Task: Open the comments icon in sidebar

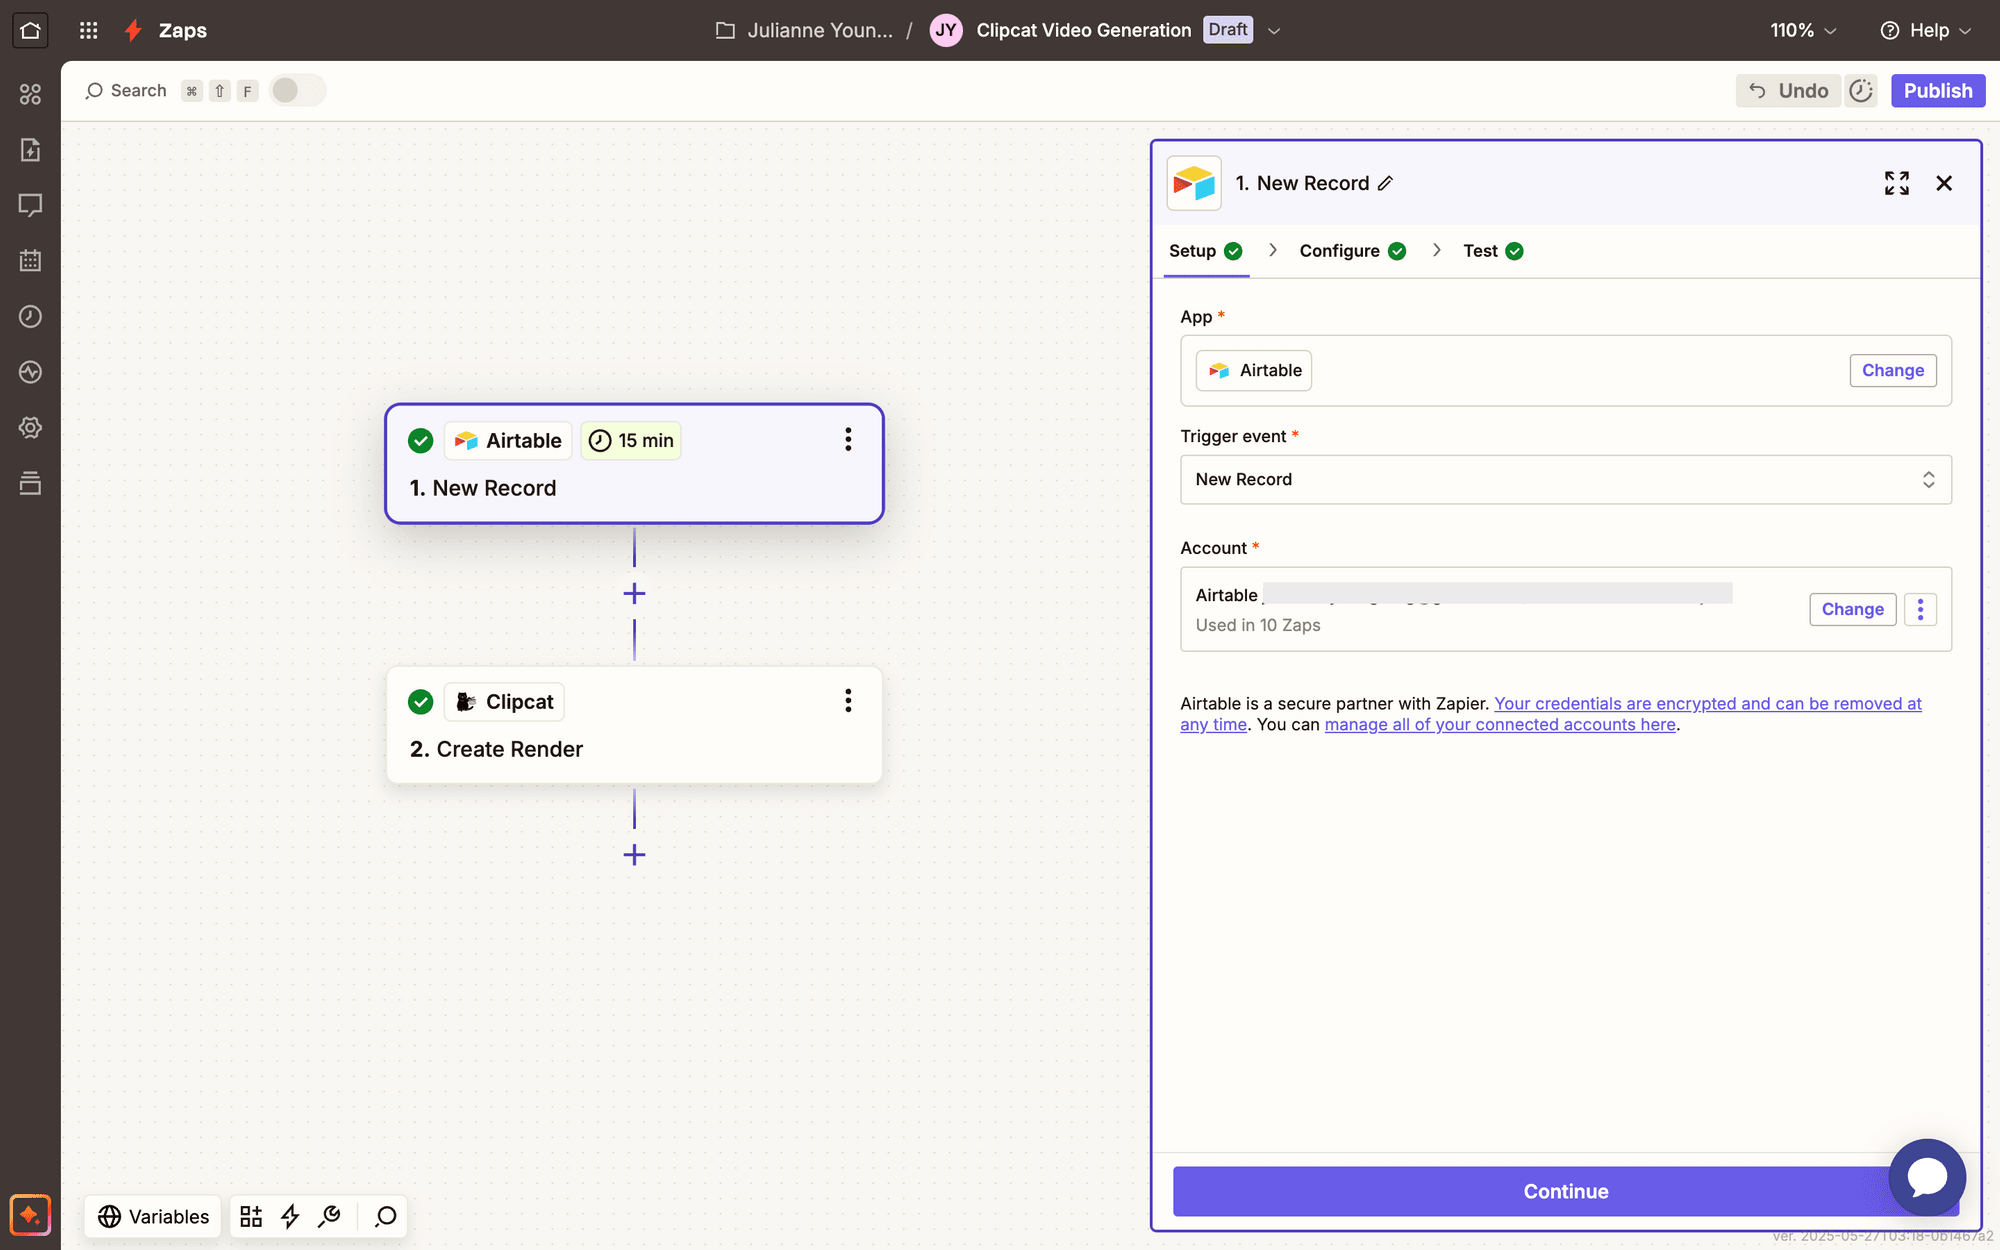Action: tap(30, 205)
